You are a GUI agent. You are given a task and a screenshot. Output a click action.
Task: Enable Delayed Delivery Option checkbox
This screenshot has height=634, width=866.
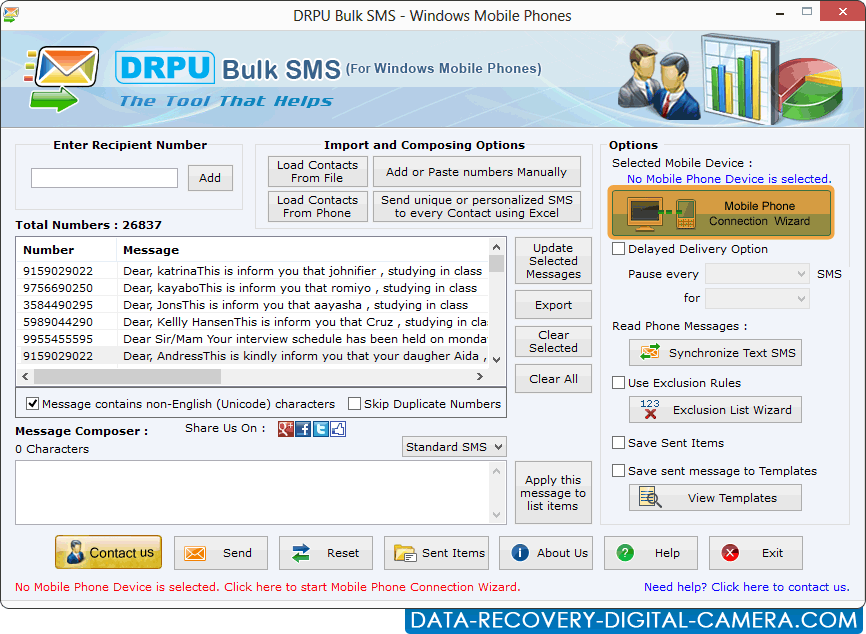[x=618, y=249]
